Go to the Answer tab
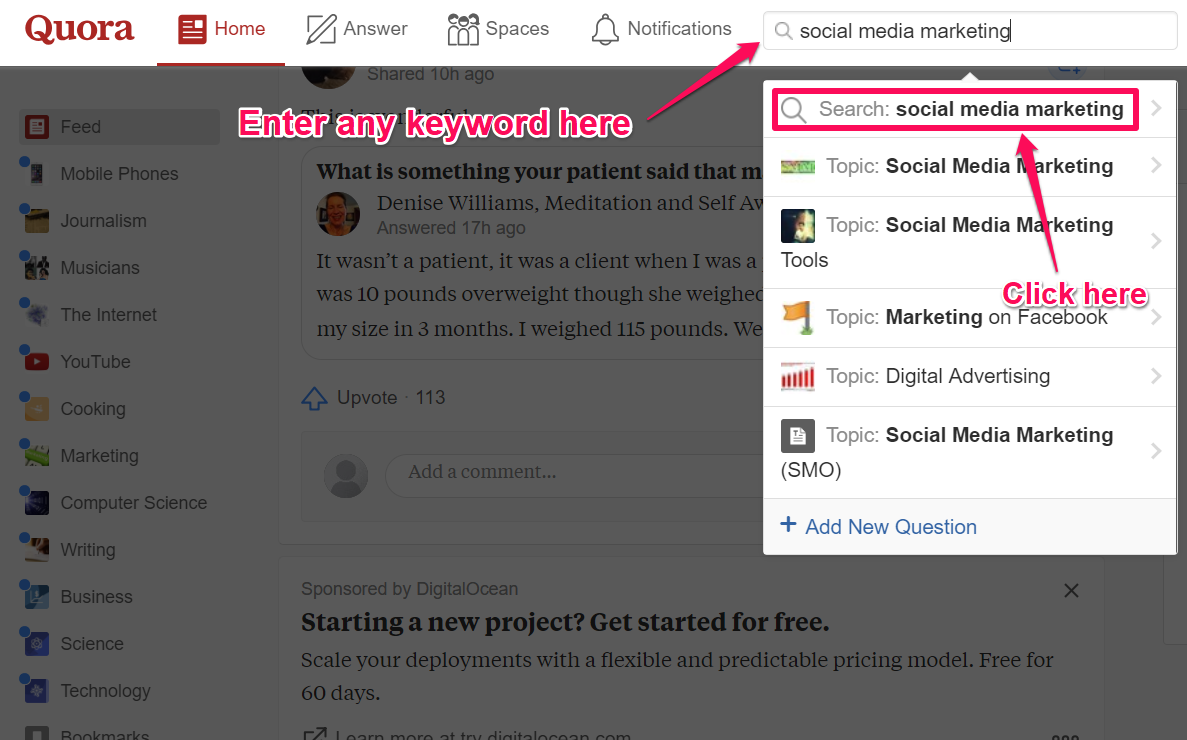 [x=357, y=30]
